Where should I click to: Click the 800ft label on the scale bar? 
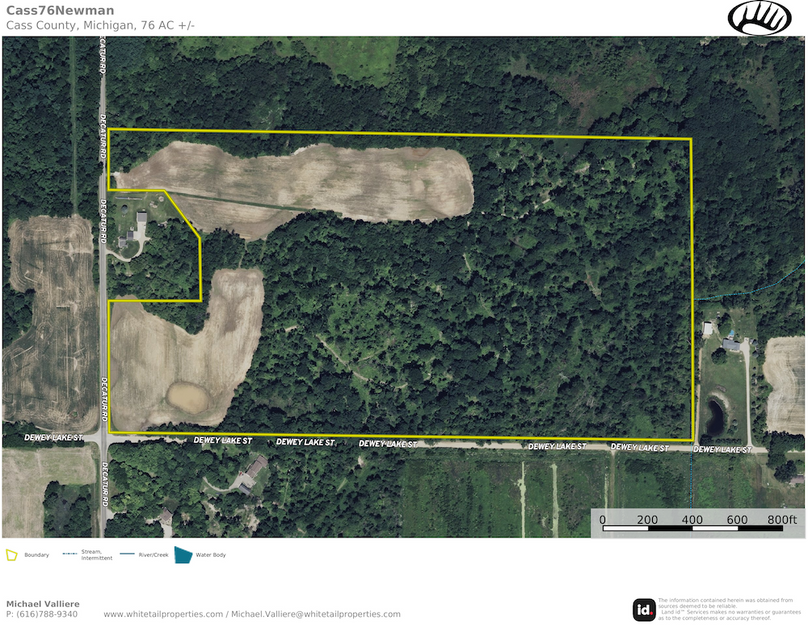pyautogui.click(x=782, y=519)
